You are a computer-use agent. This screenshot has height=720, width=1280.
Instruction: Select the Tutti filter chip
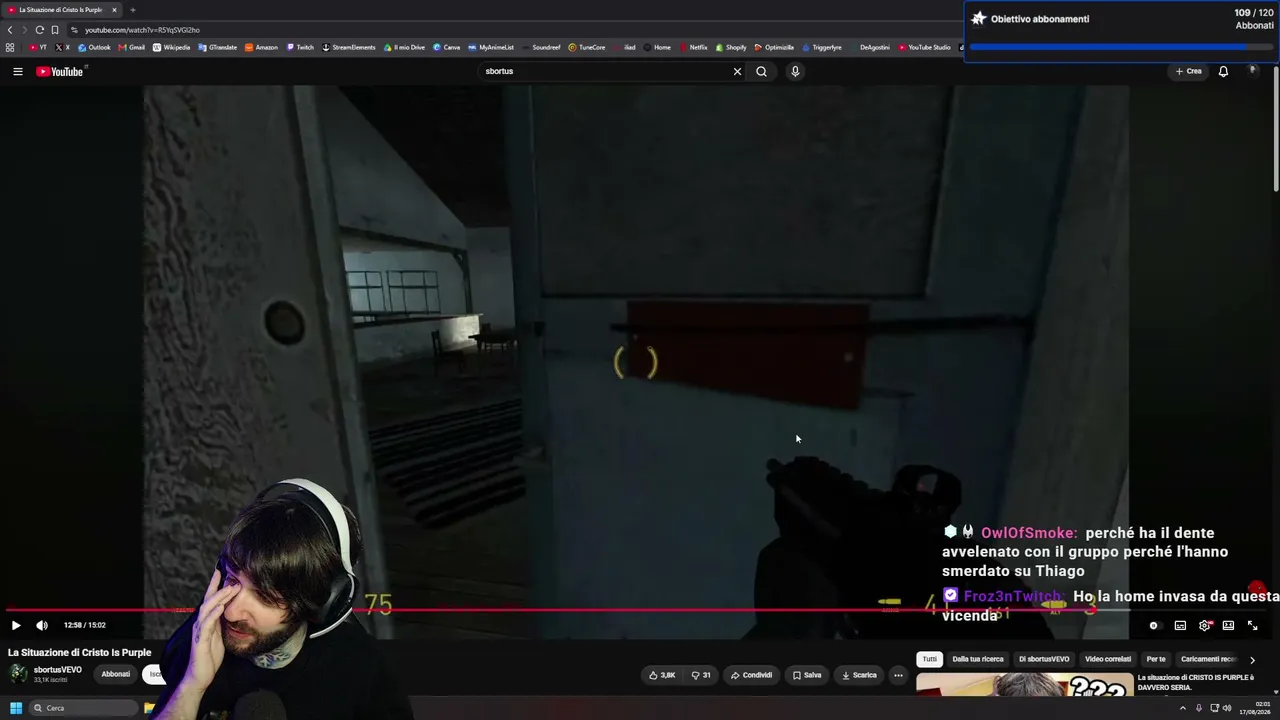coord(930,659)
